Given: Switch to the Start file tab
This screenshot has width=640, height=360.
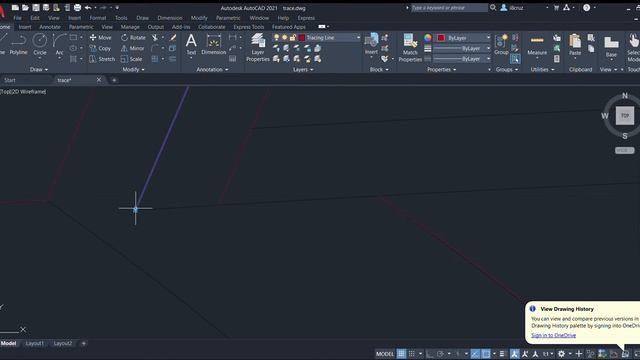Looking at the screenshot, I should coord(10,80).
